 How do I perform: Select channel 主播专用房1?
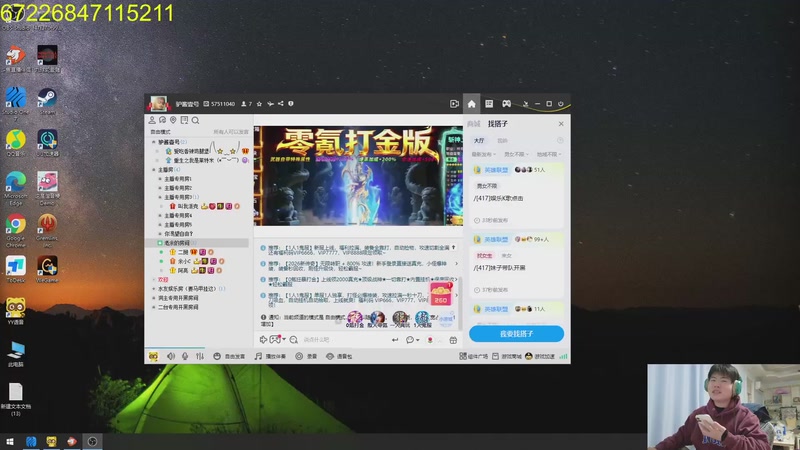pyautogui.click(x=178, y=179)
